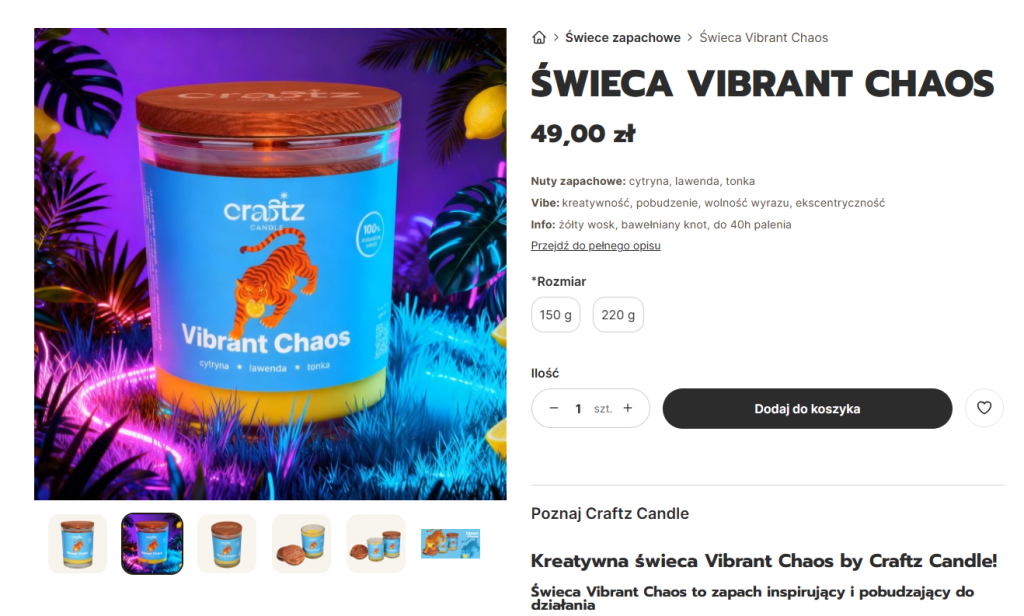Viewport: 1024px width, 616px height.
Task: Go to the home page via house icon
Action: (x=539, y=38)
